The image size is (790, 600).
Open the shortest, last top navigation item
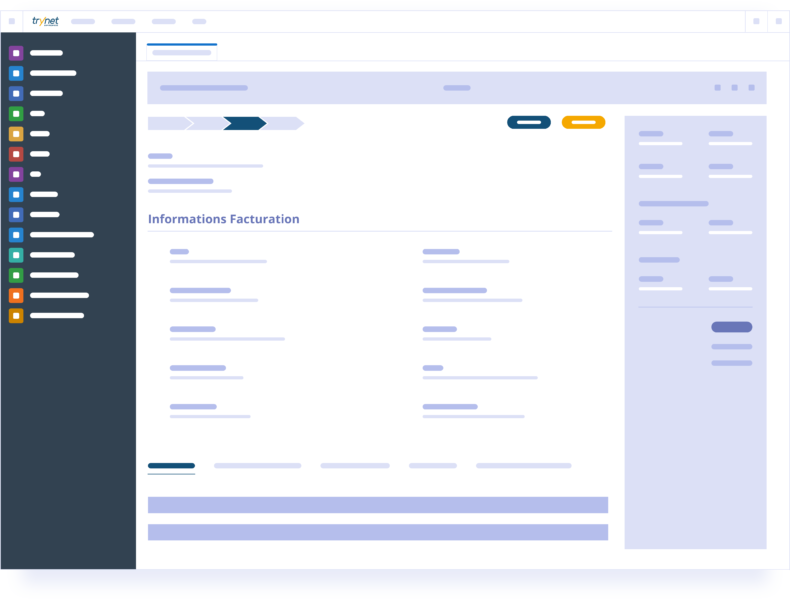click(200, 21)
